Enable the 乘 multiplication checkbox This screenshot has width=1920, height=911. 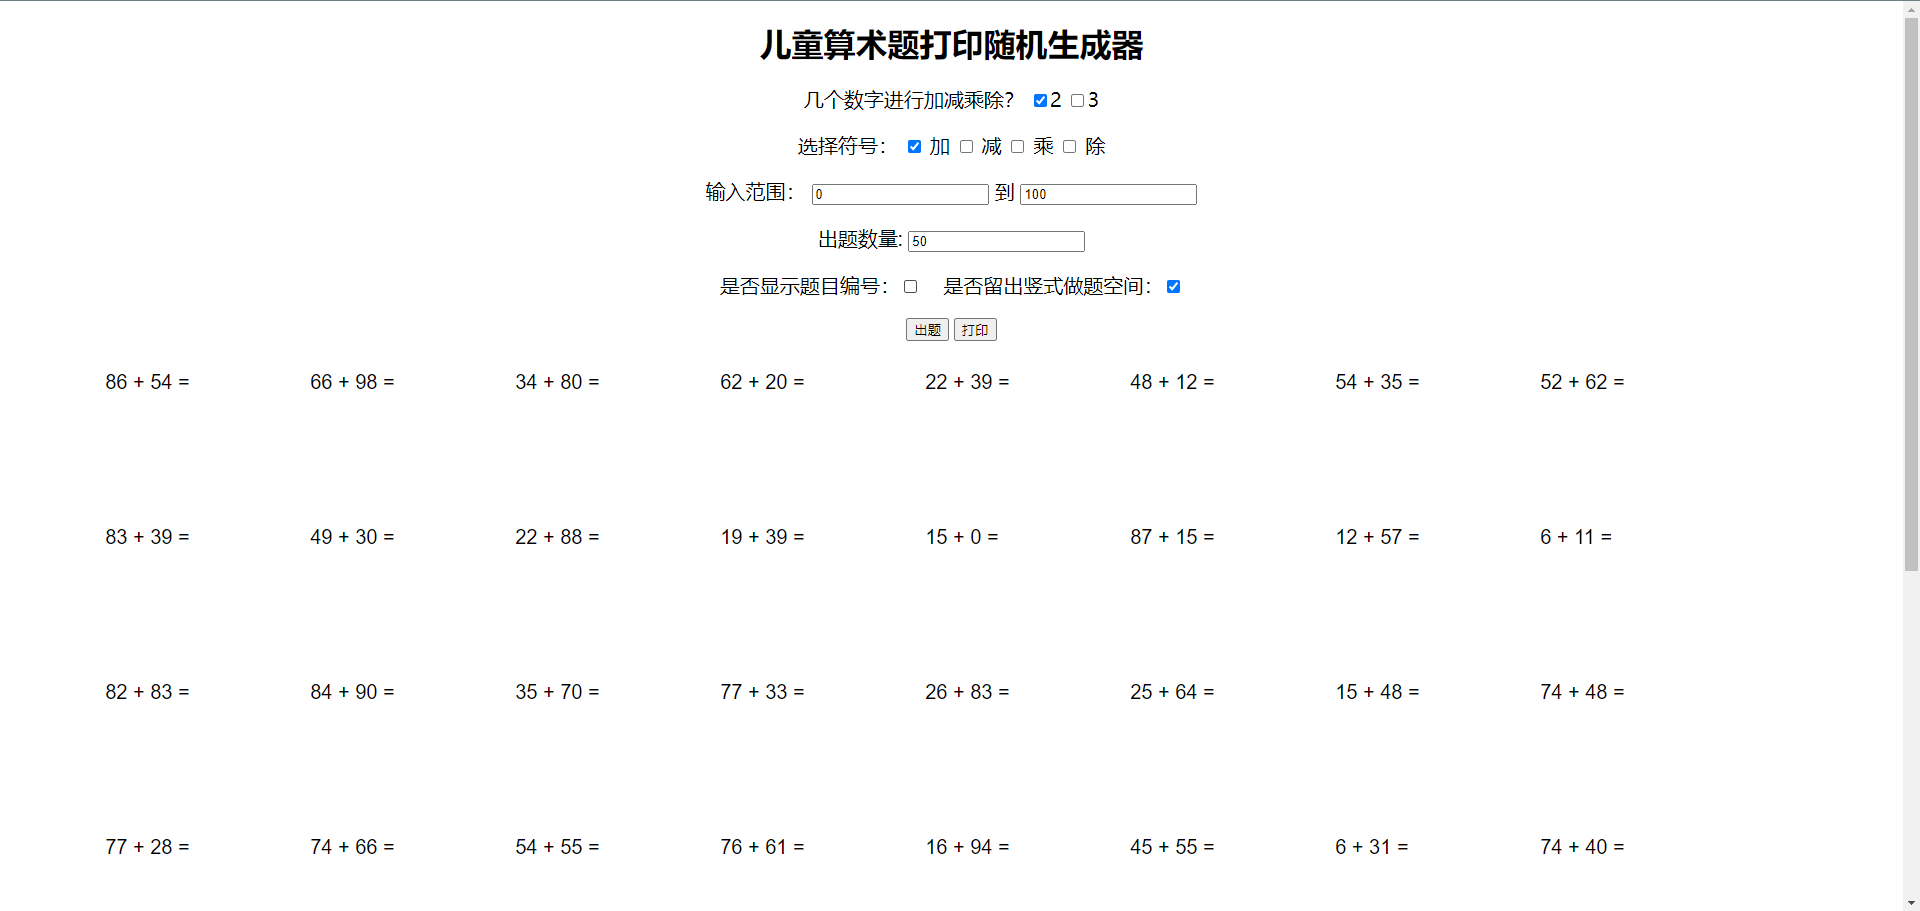coord(1017,147)
